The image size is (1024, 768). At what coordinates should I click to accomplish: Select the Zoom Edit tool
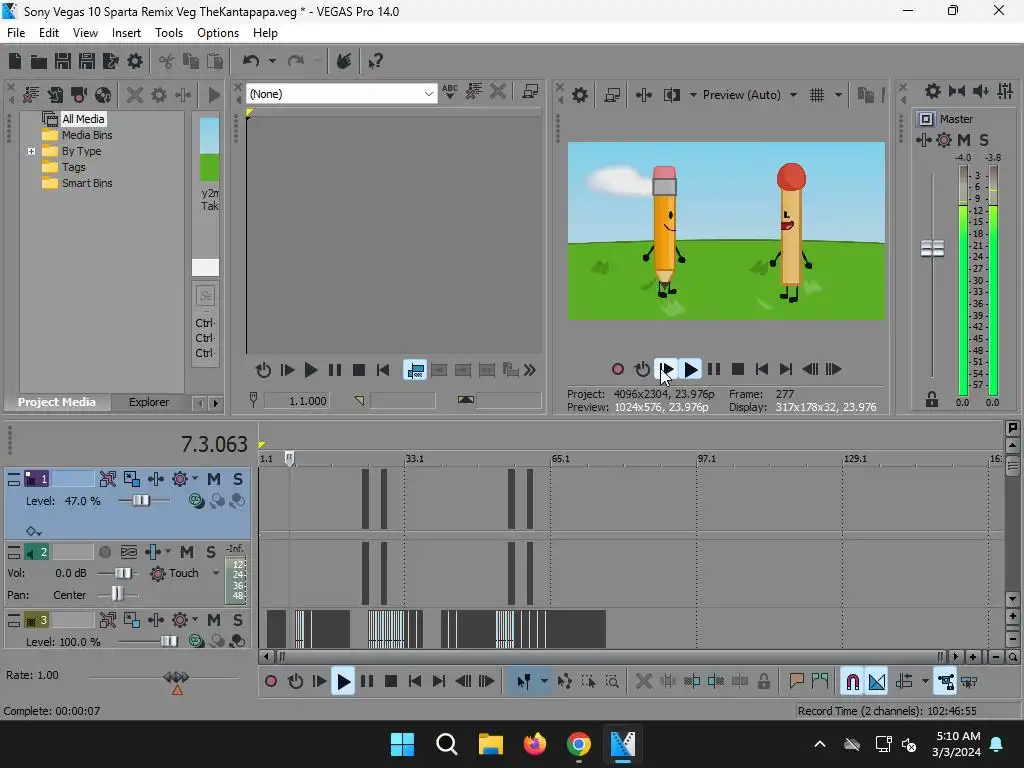612,682
